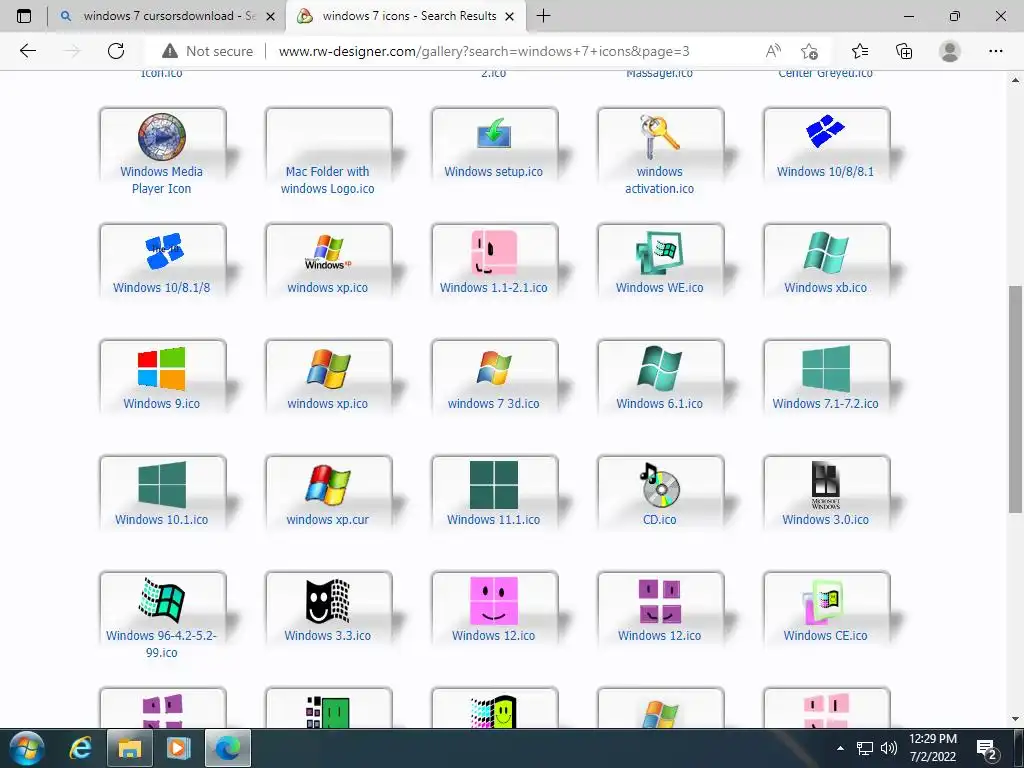Open the Windows 1.1-2.1.ico pink face icon

click(x=494, y=252)
